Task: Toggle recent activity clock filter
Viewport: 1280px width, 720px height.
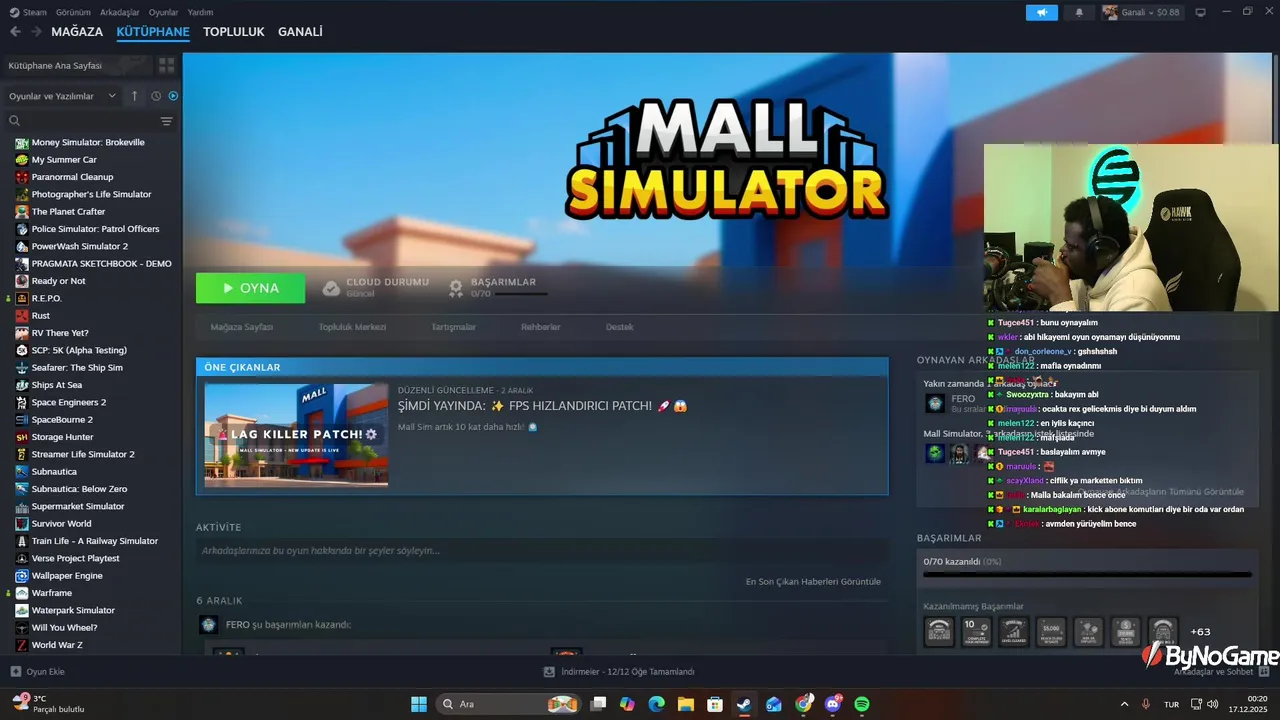Action: [x=156, y=96]
